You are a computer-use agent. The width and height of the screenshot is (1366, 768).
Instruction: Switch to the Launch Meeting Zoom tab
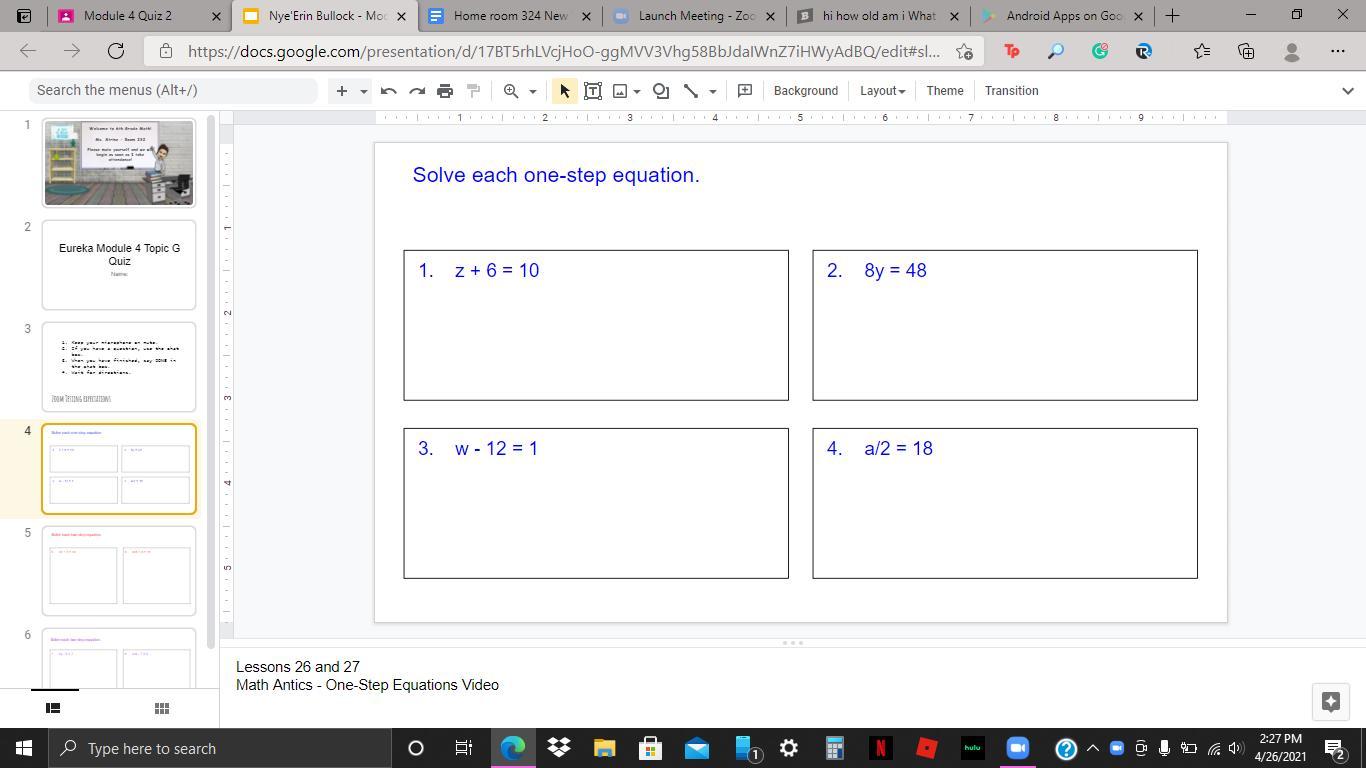click(x=696, y=16)
